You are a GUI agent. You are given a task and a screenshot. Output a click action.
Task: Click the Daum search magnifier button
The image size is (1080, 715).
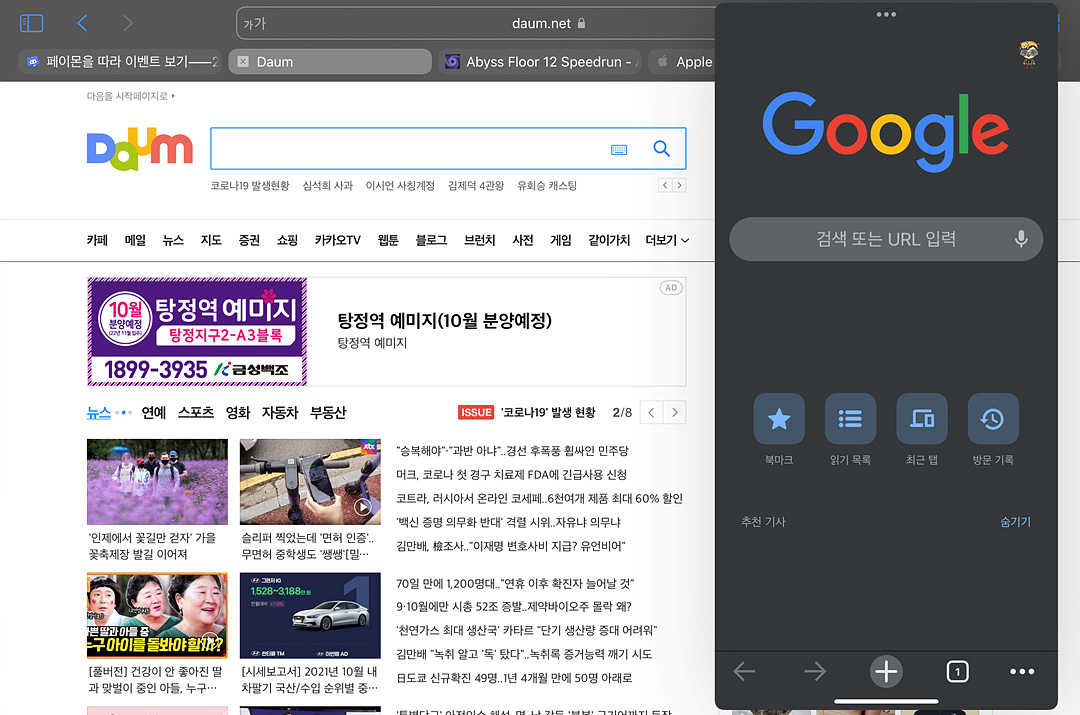661,148
